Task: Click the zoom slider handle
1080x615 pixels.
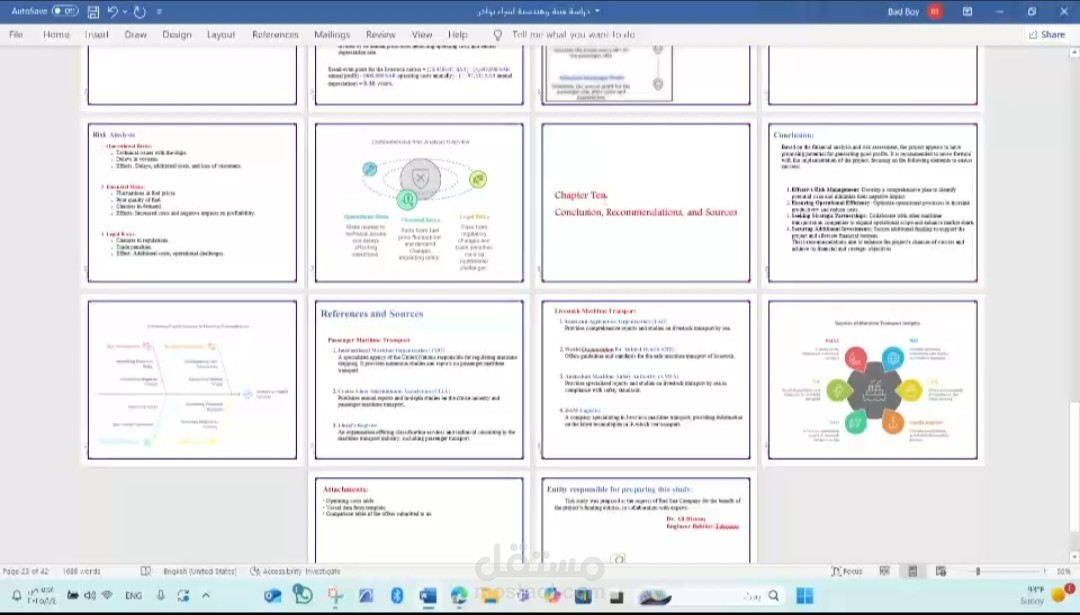Action: click(977, 571)
